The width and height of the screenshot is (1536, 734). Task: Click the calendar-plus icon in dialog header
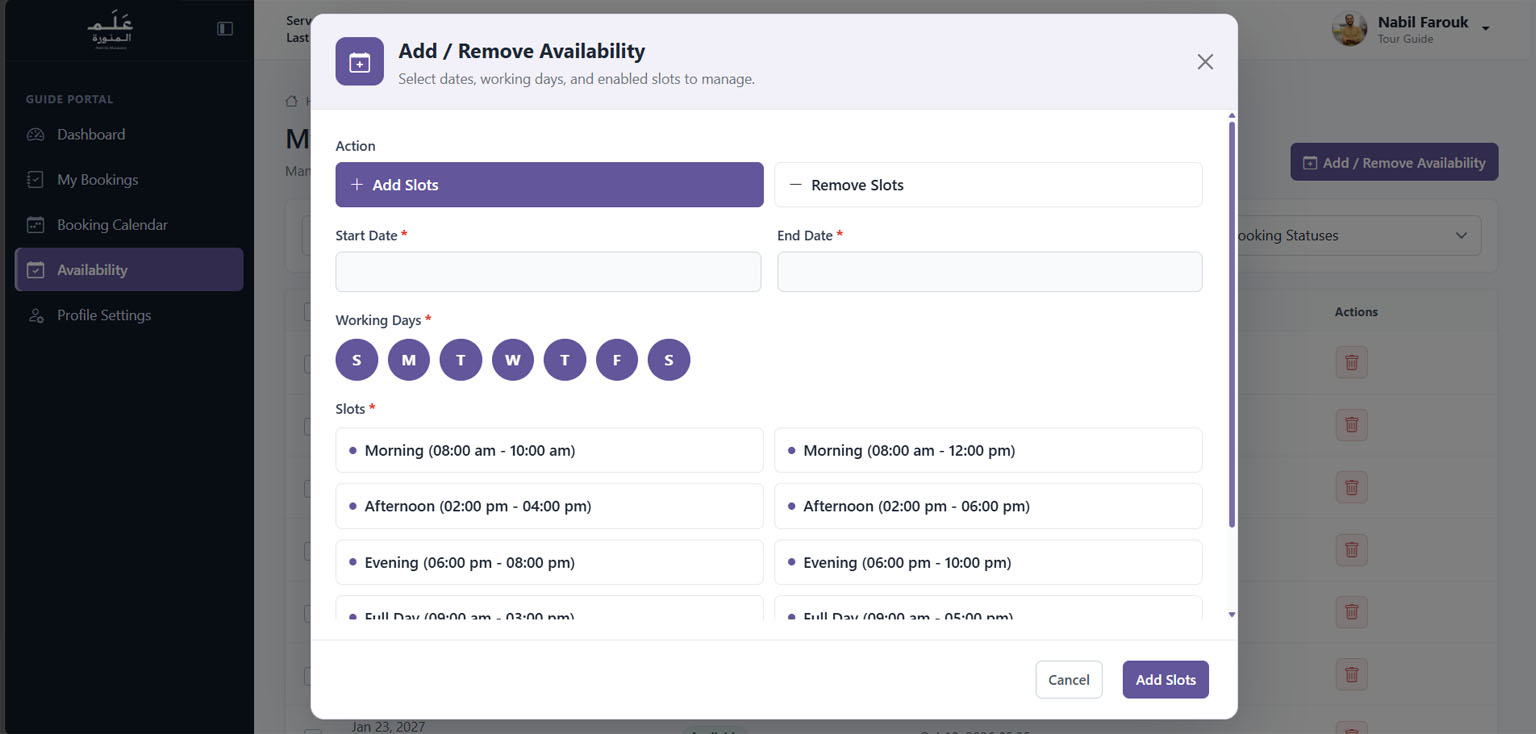point(360,62)
